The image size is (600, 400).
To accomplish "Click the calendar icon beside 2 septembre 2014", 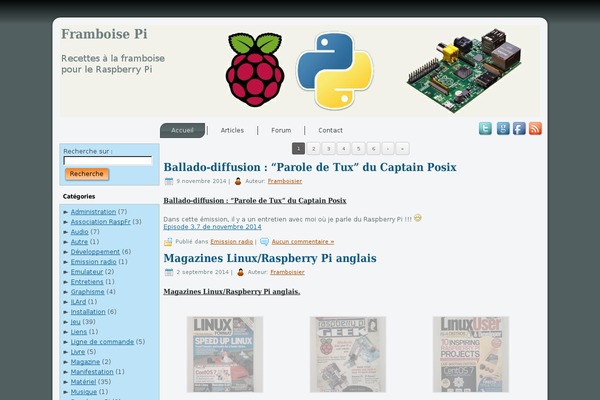I will [x=169, y=272].
